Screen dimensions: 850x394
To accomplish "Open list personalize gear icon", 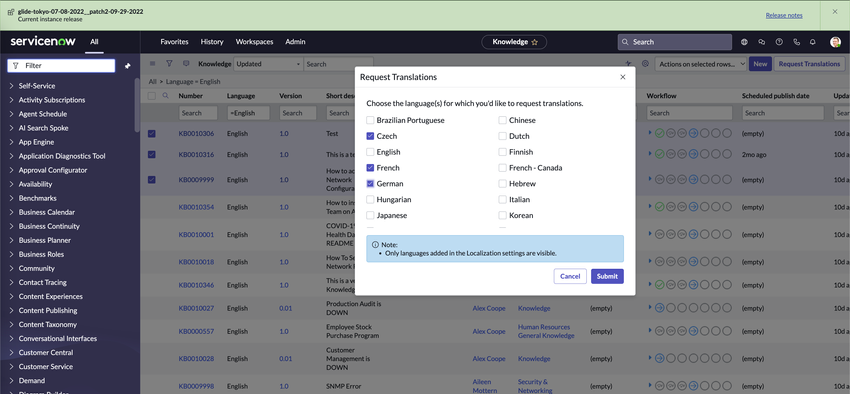I will coord(645,63).
